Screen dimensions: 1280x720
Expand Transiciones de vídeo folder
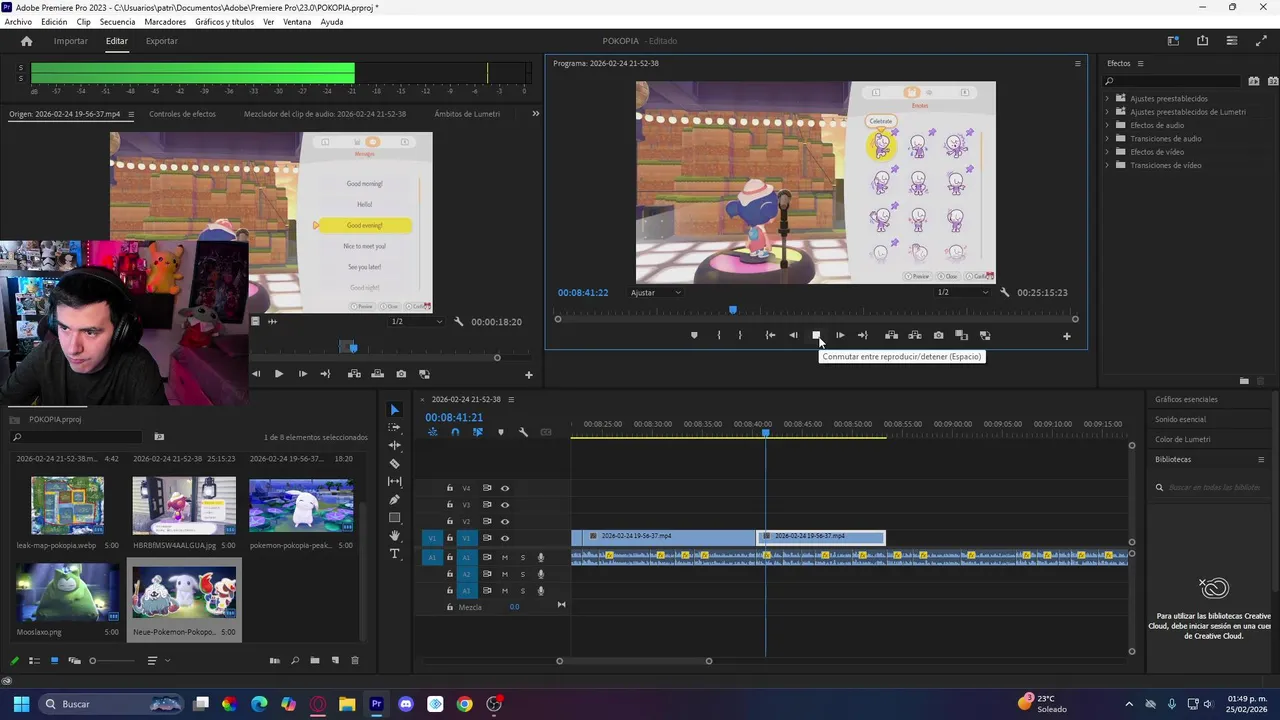coord(1107,165)
